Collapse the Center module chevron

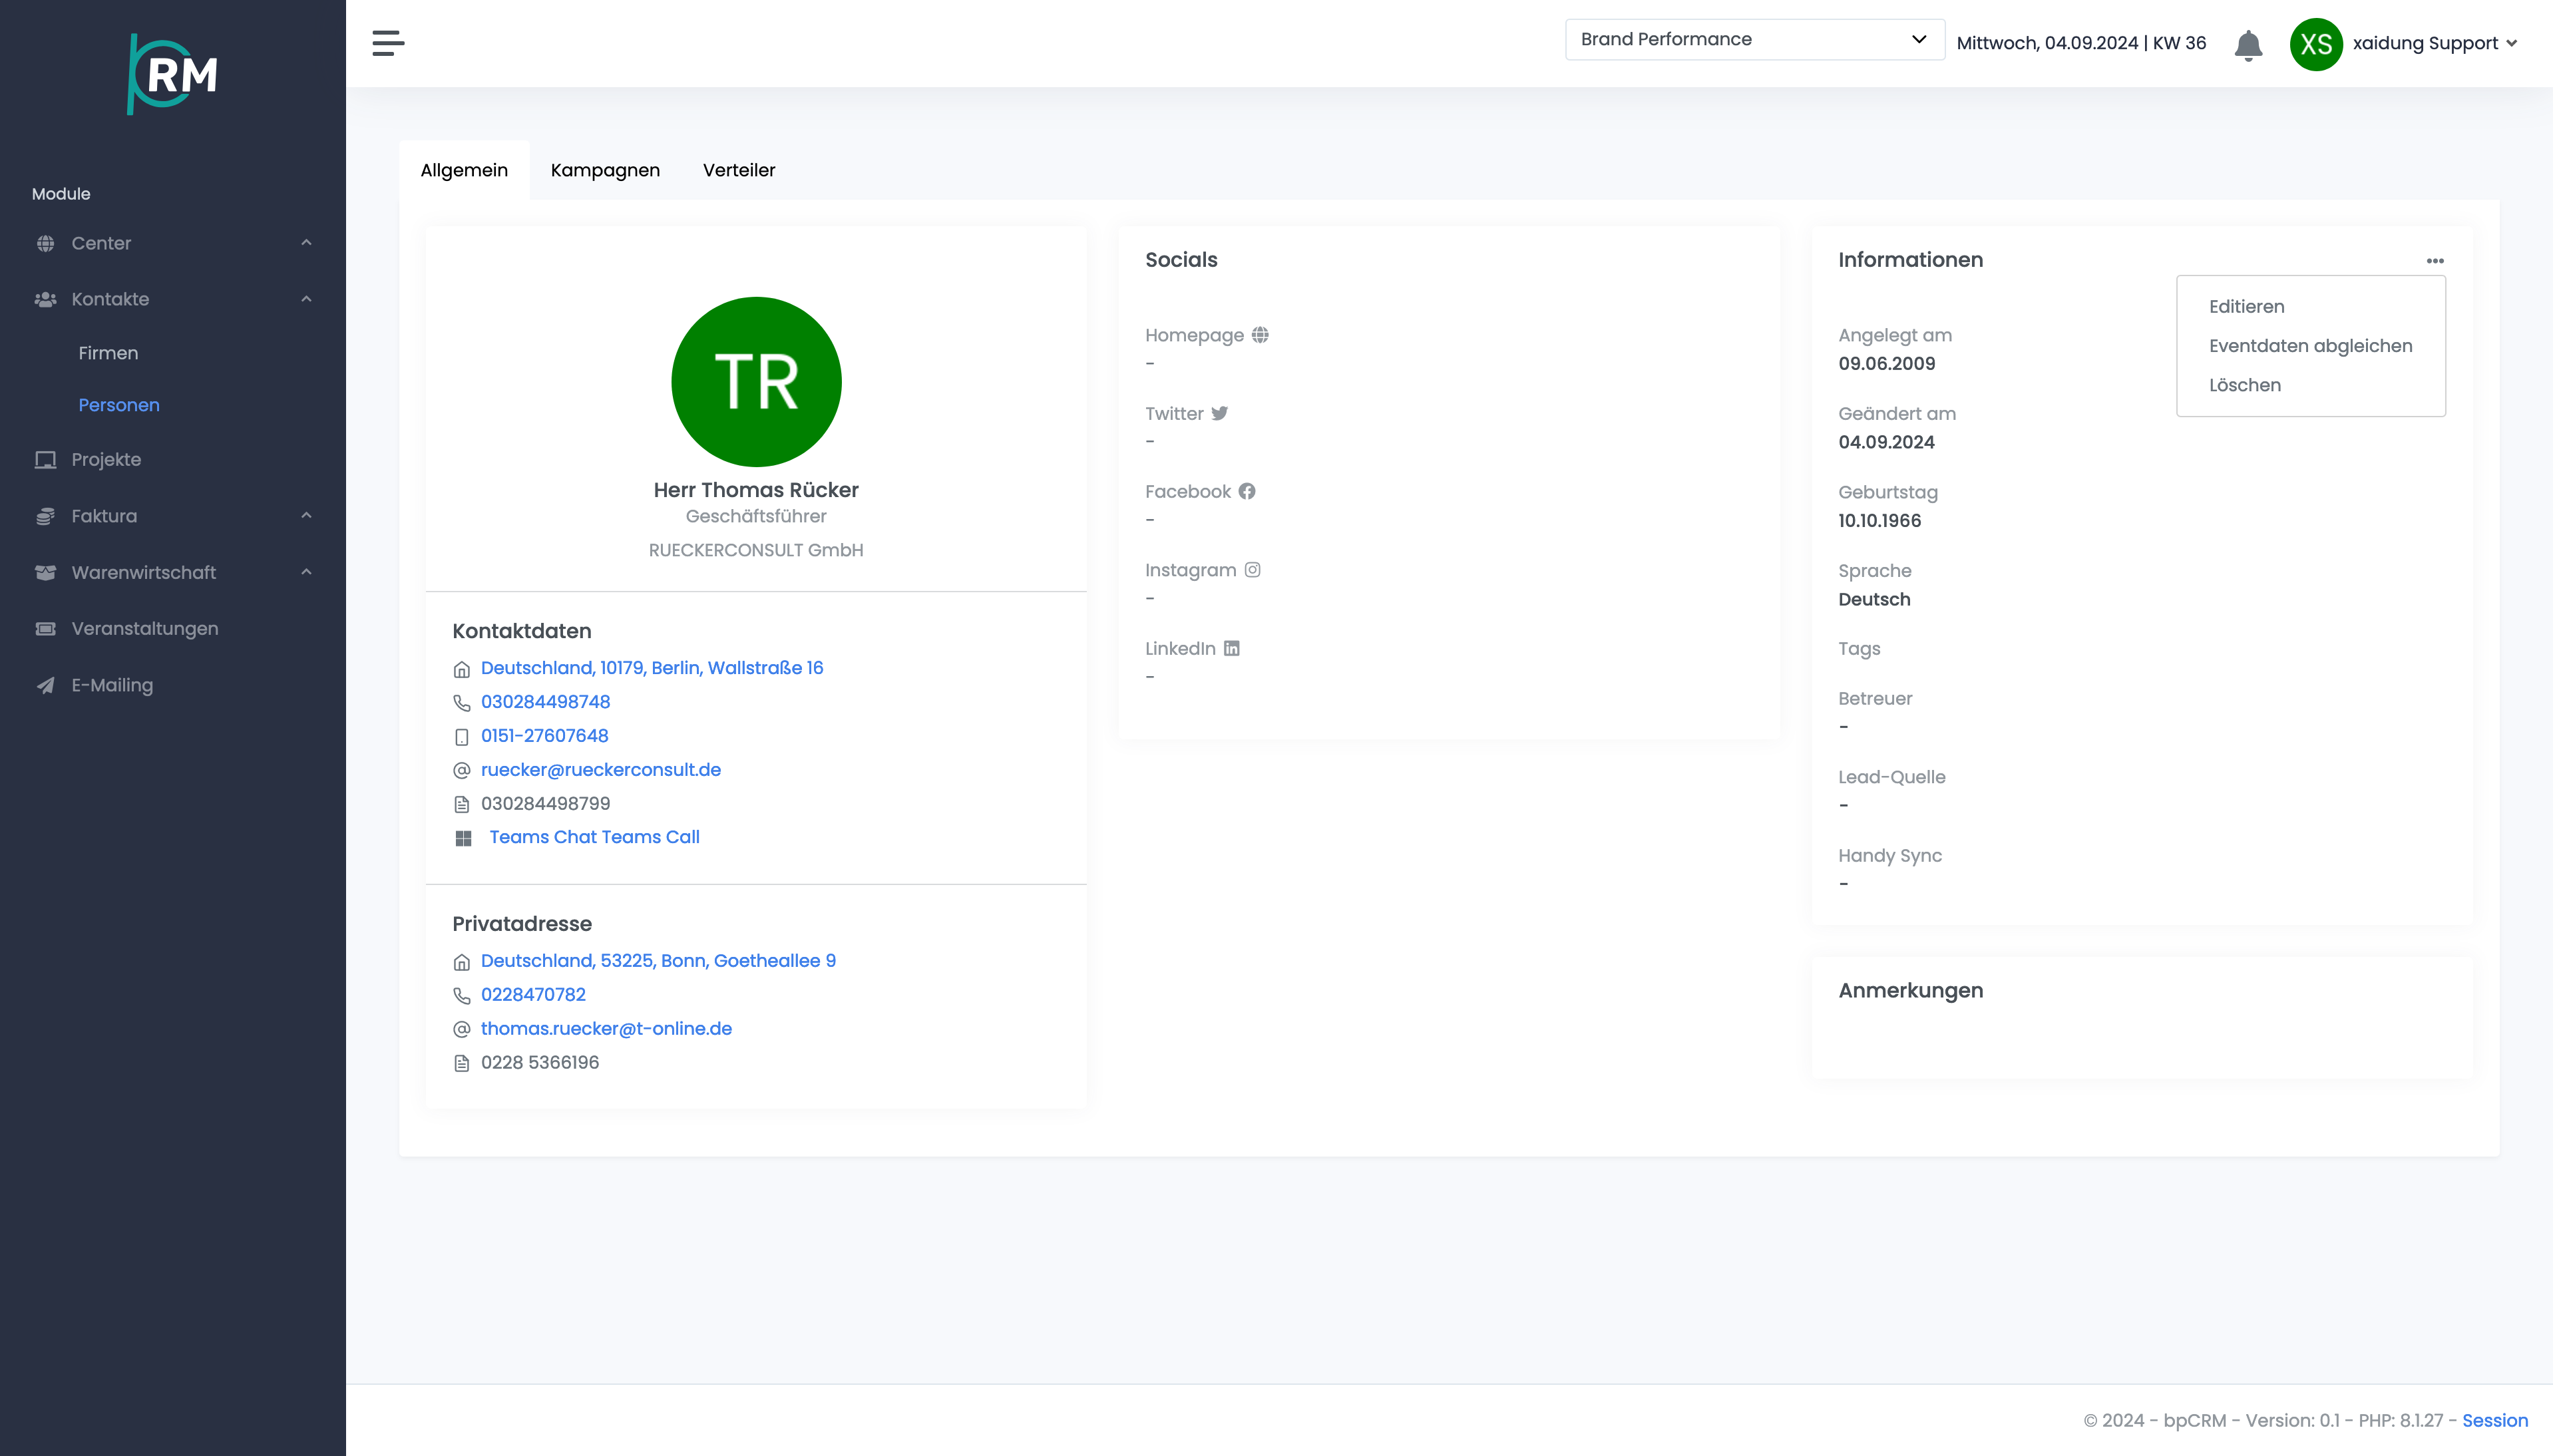306,243
